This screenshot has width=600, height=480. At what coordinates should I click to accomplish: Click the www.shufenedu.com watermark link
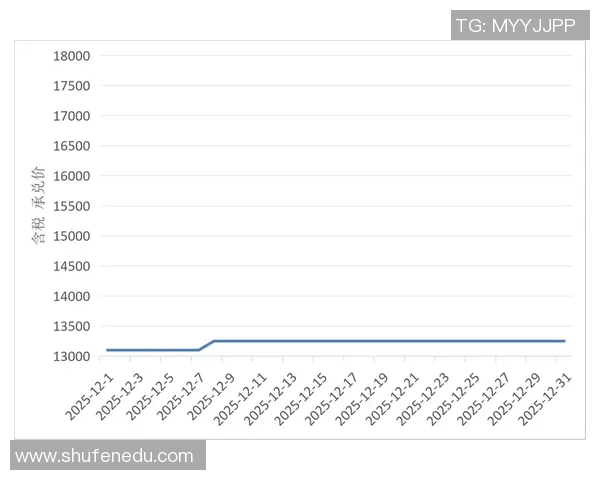click(105, 456)
